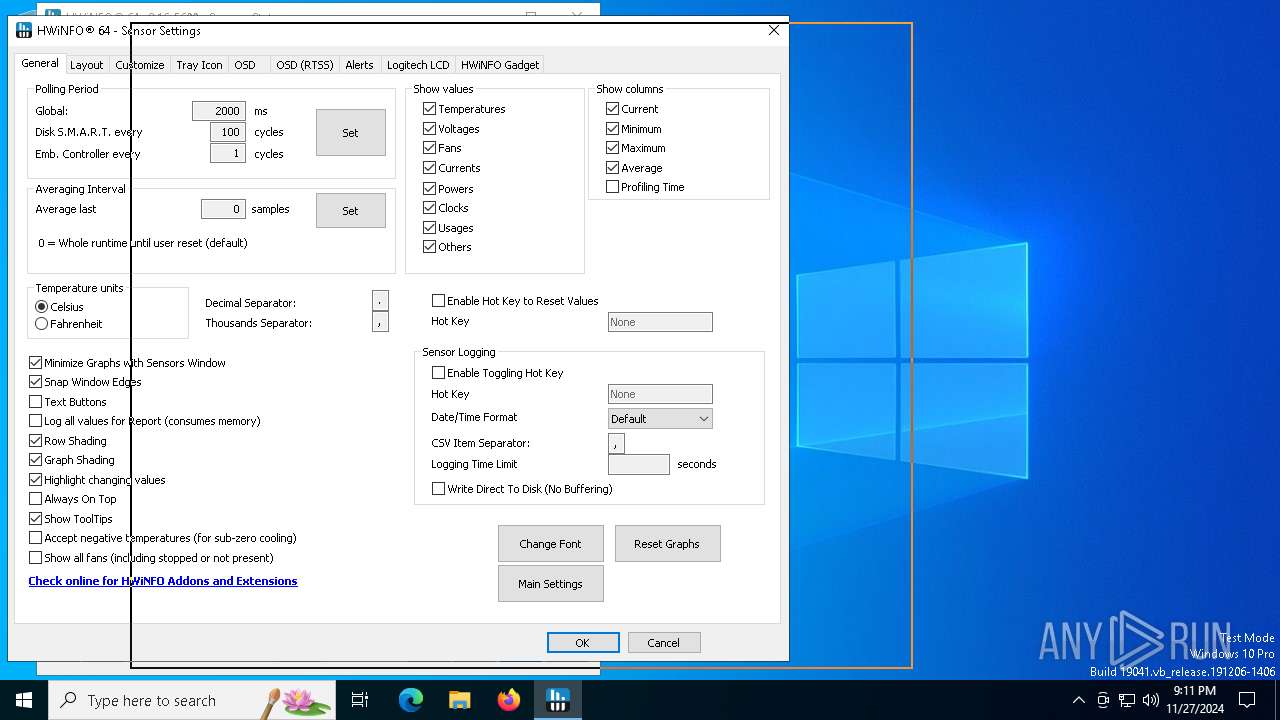This screenshot has height=720, width=1280.
Task: Open the Tray Icon tab
Action: 199,65
